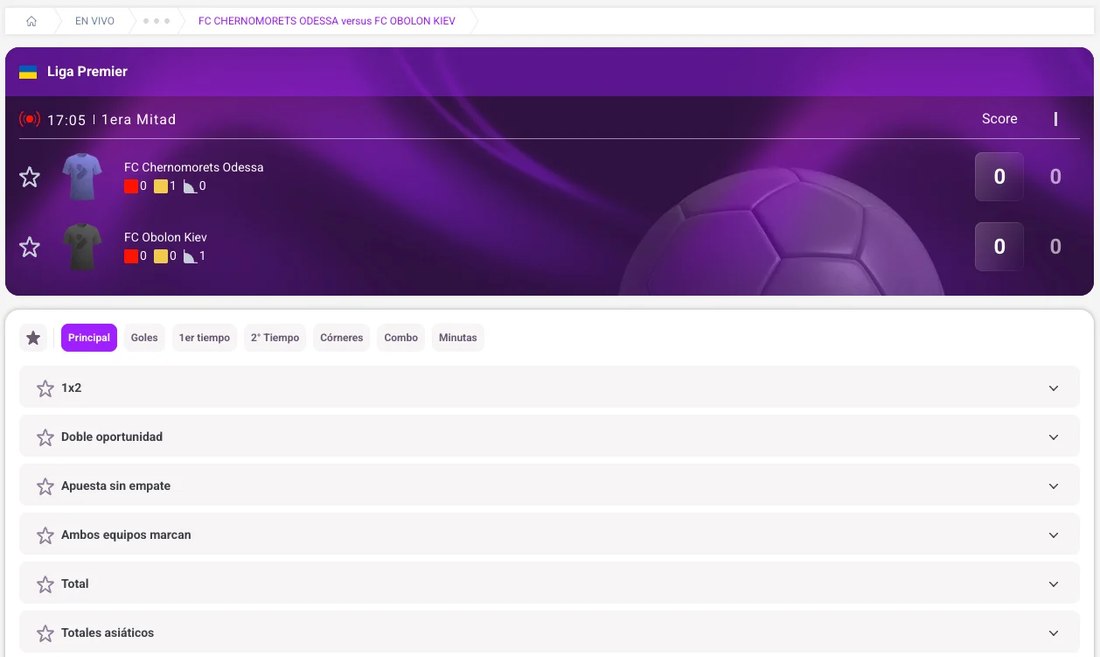Click Chernomorets Odessa total score box

1000,177
